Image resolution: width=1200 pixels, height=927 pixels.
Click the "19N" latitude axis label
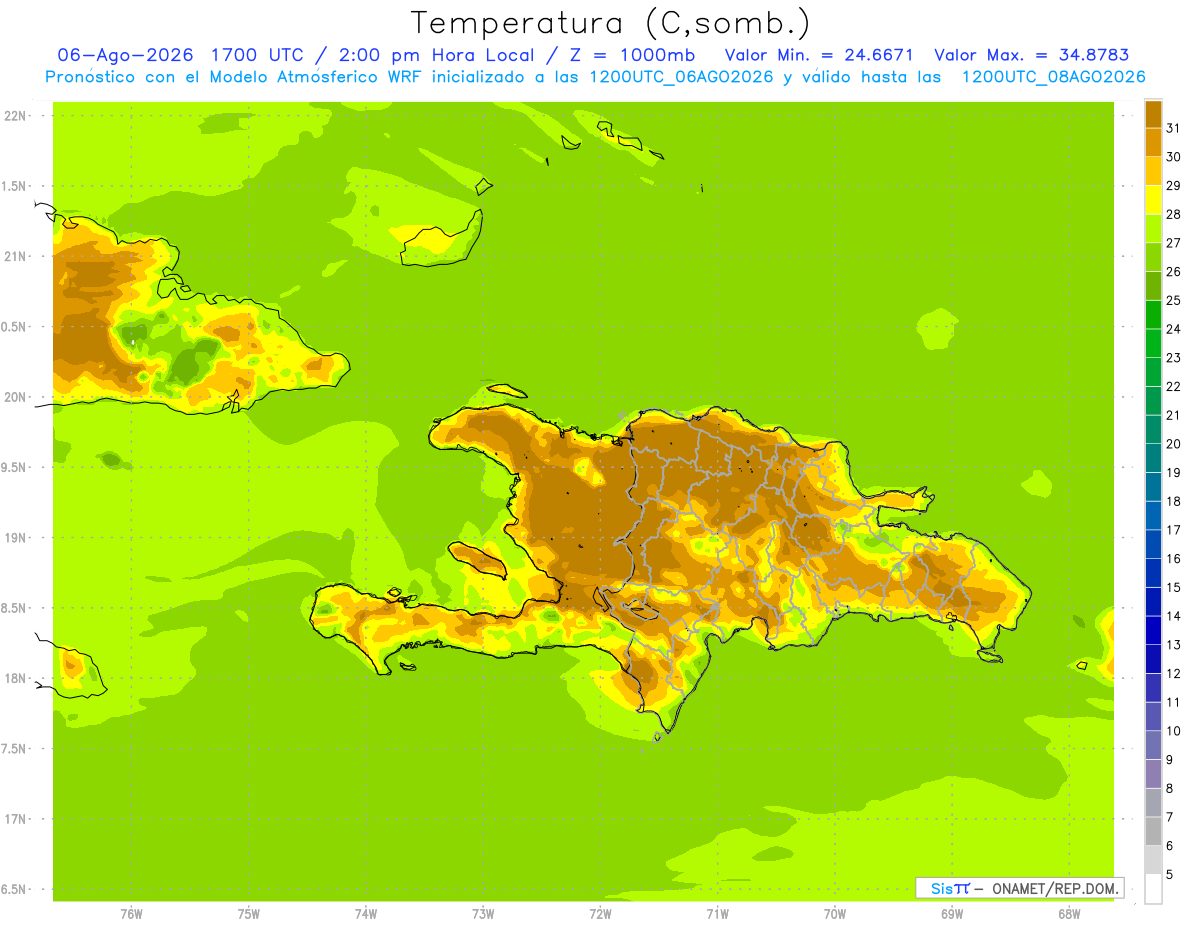(x=15, y=538)
